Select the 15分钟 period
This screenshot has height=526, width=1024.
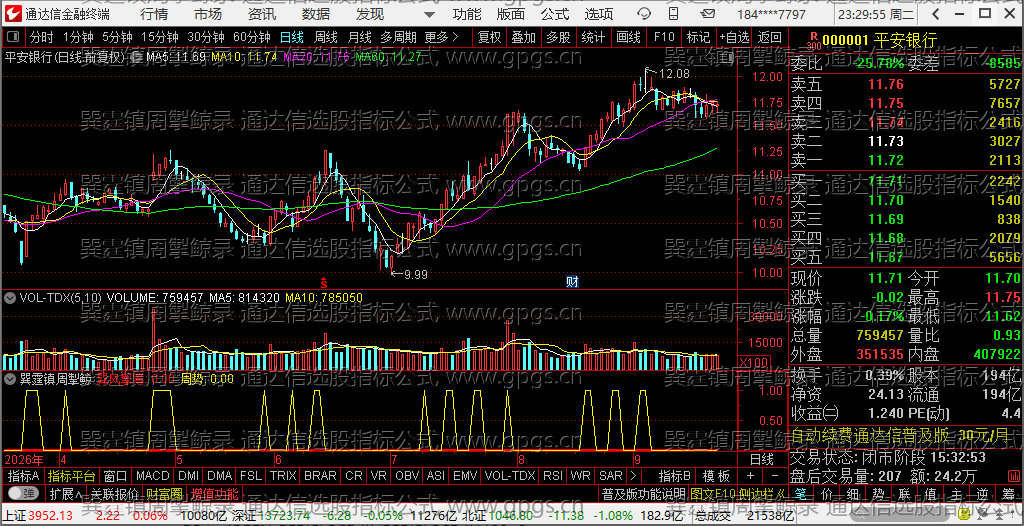pyautogui.click(x=159, y=37)
